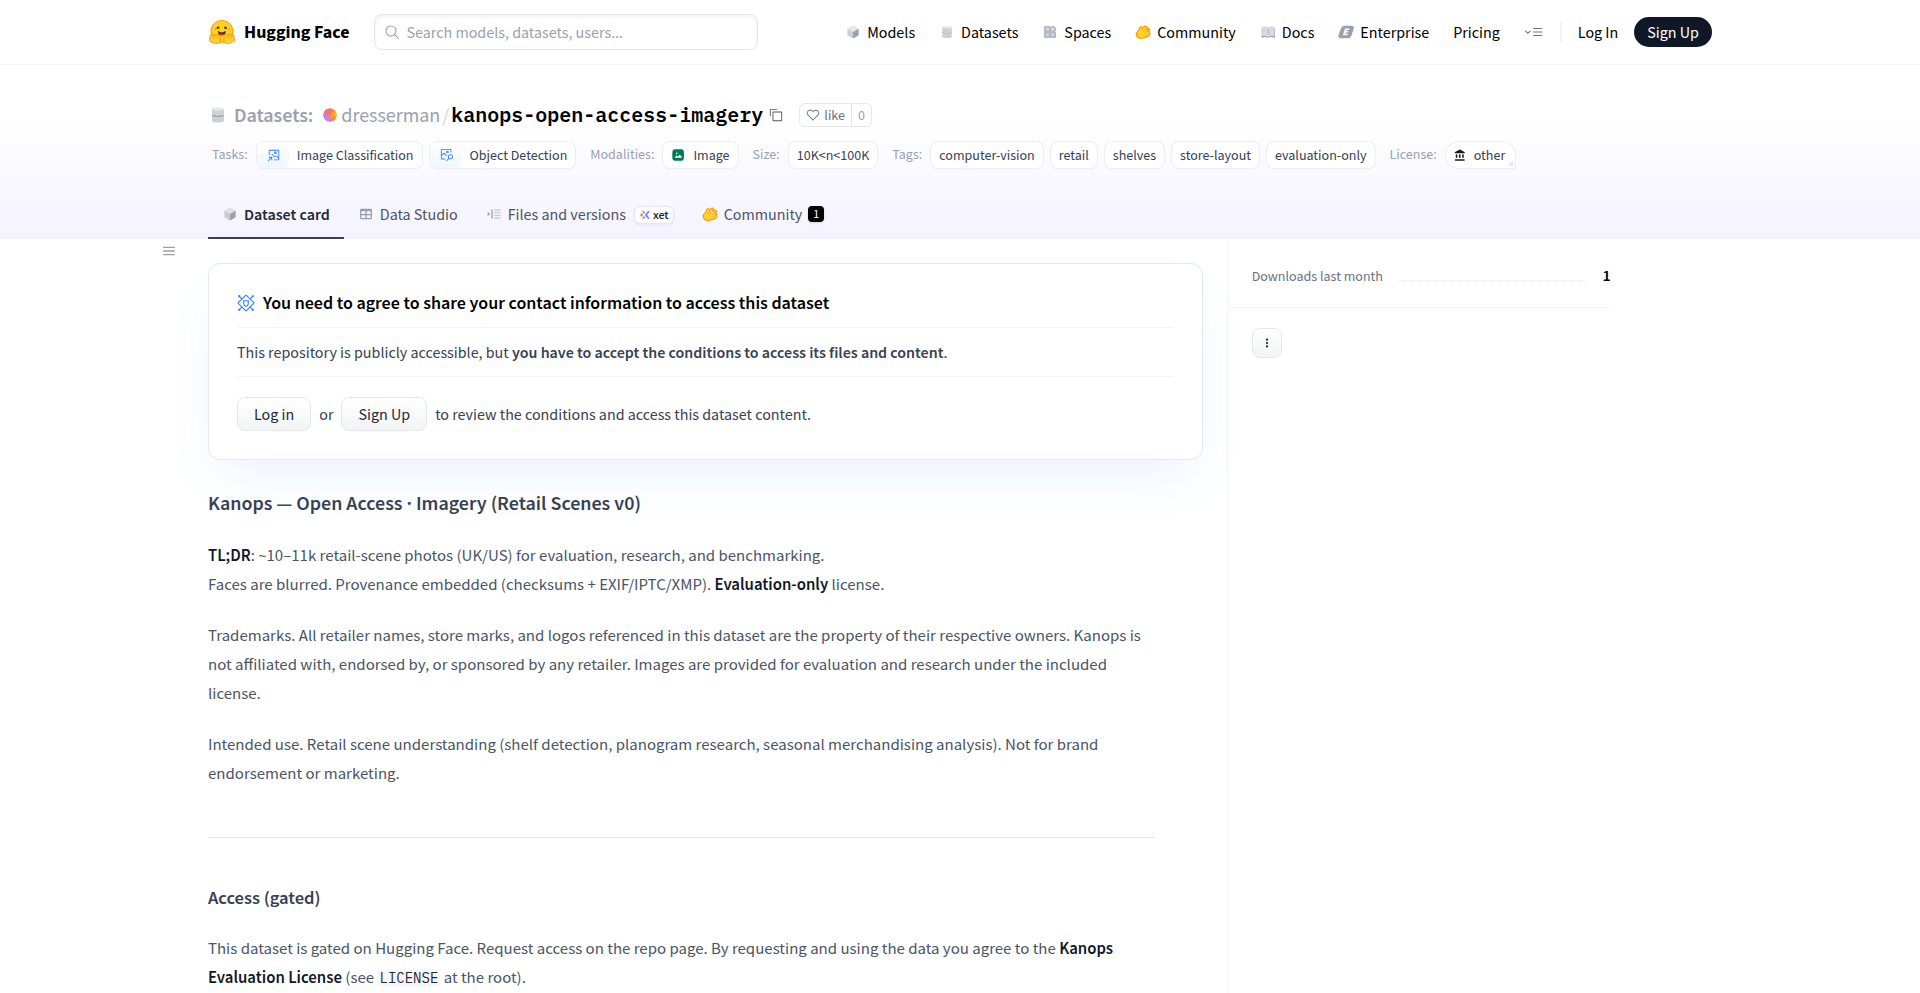Click the dresserman user avatar
Viewport: 1920px width, 993px height.
tap(330, 115)
